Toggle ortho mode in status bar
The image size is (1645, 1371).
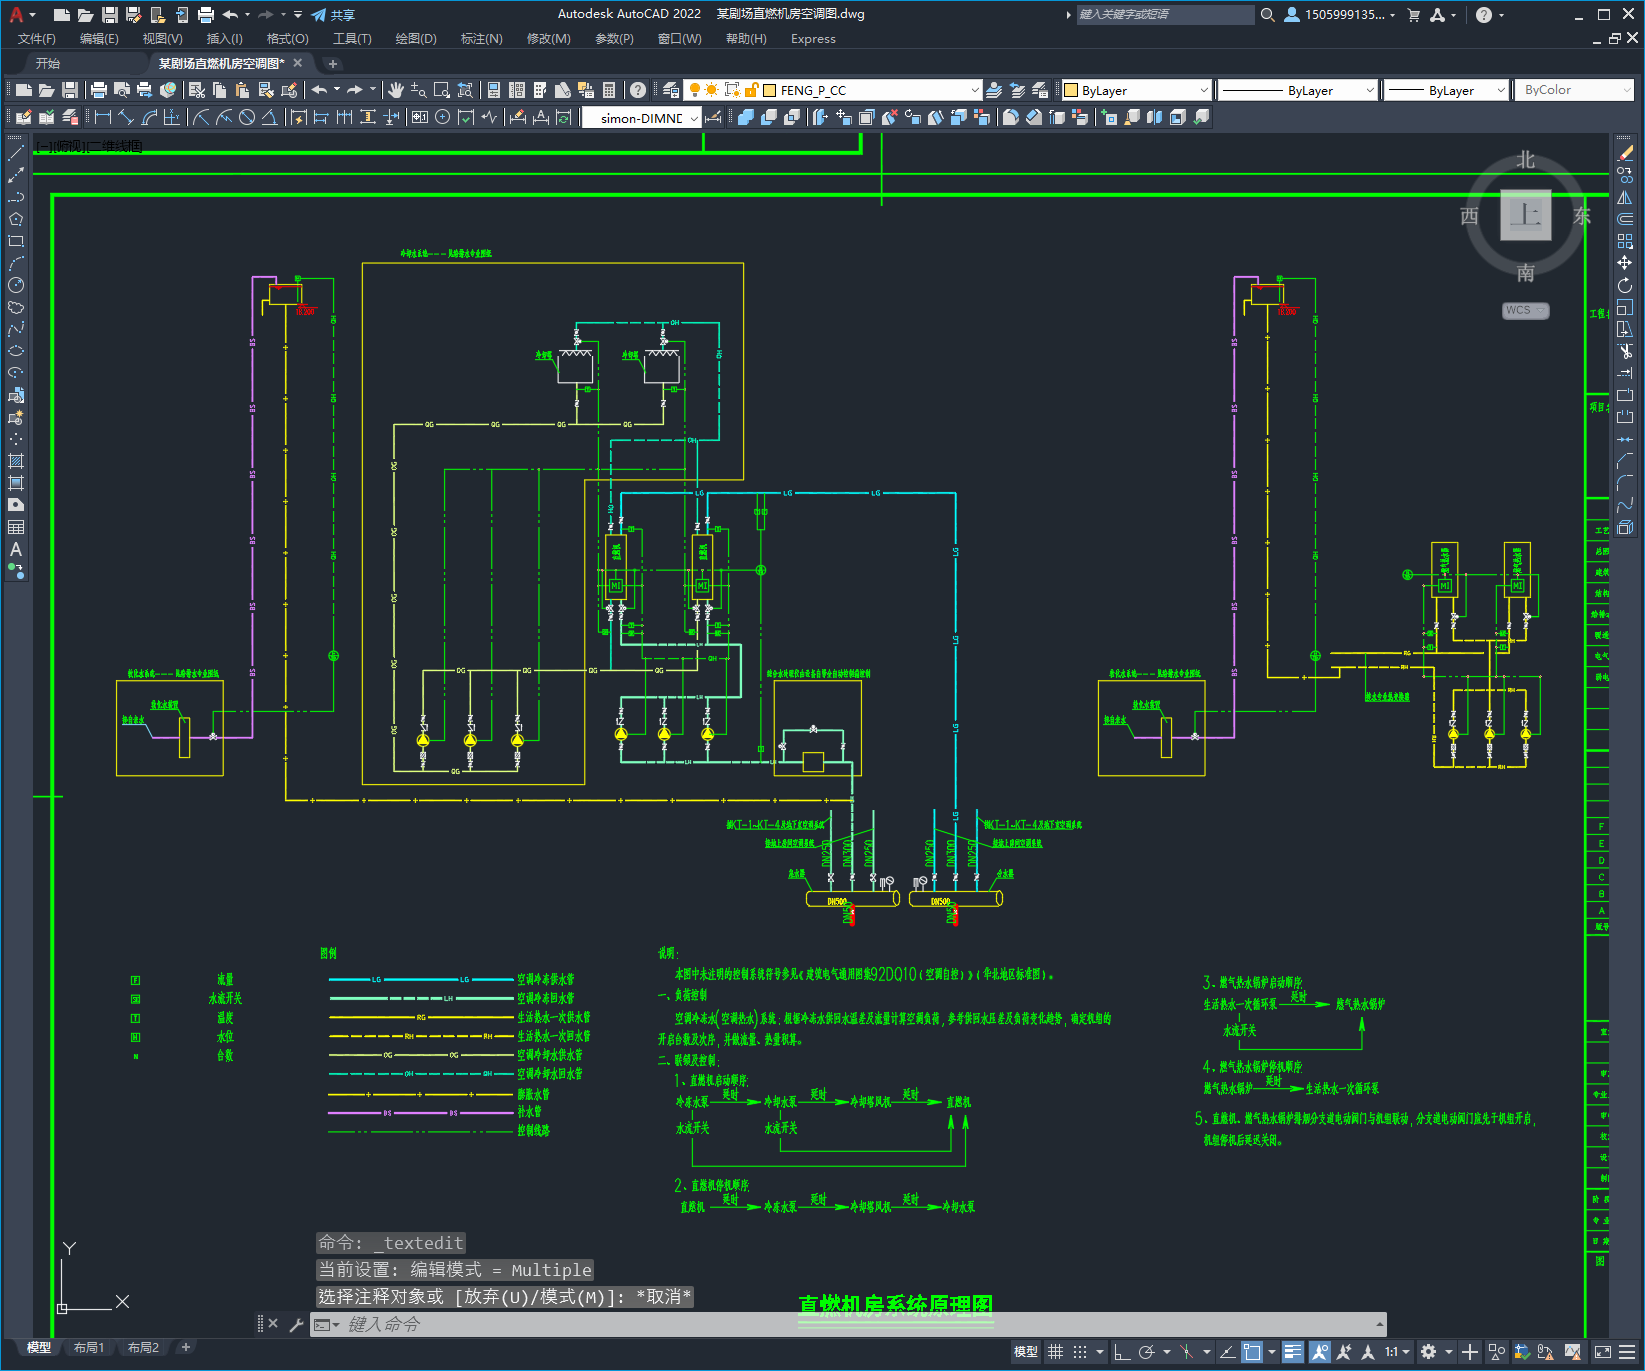pos(1122,1352)
